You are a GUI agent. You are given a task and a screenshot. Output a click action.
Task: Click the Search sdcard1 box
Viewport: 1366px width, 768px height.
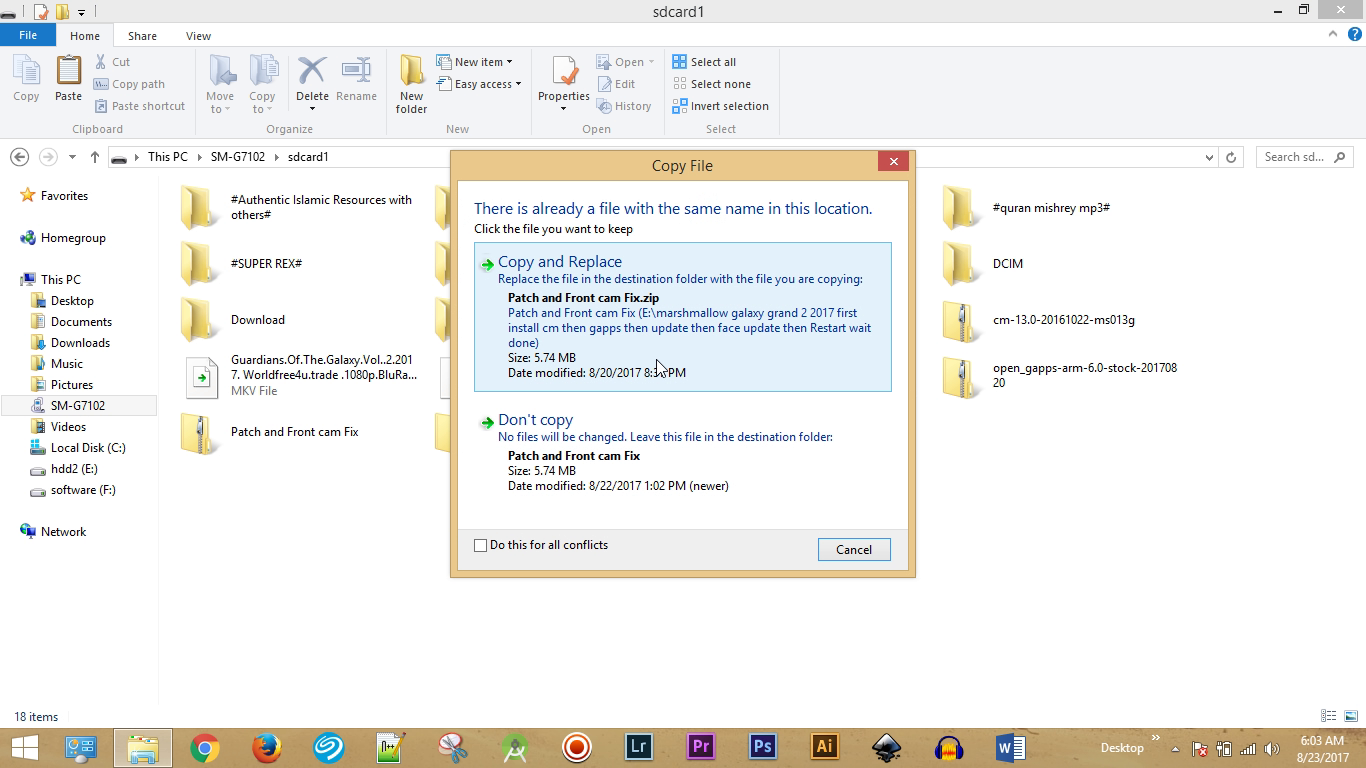(1304, 157)
